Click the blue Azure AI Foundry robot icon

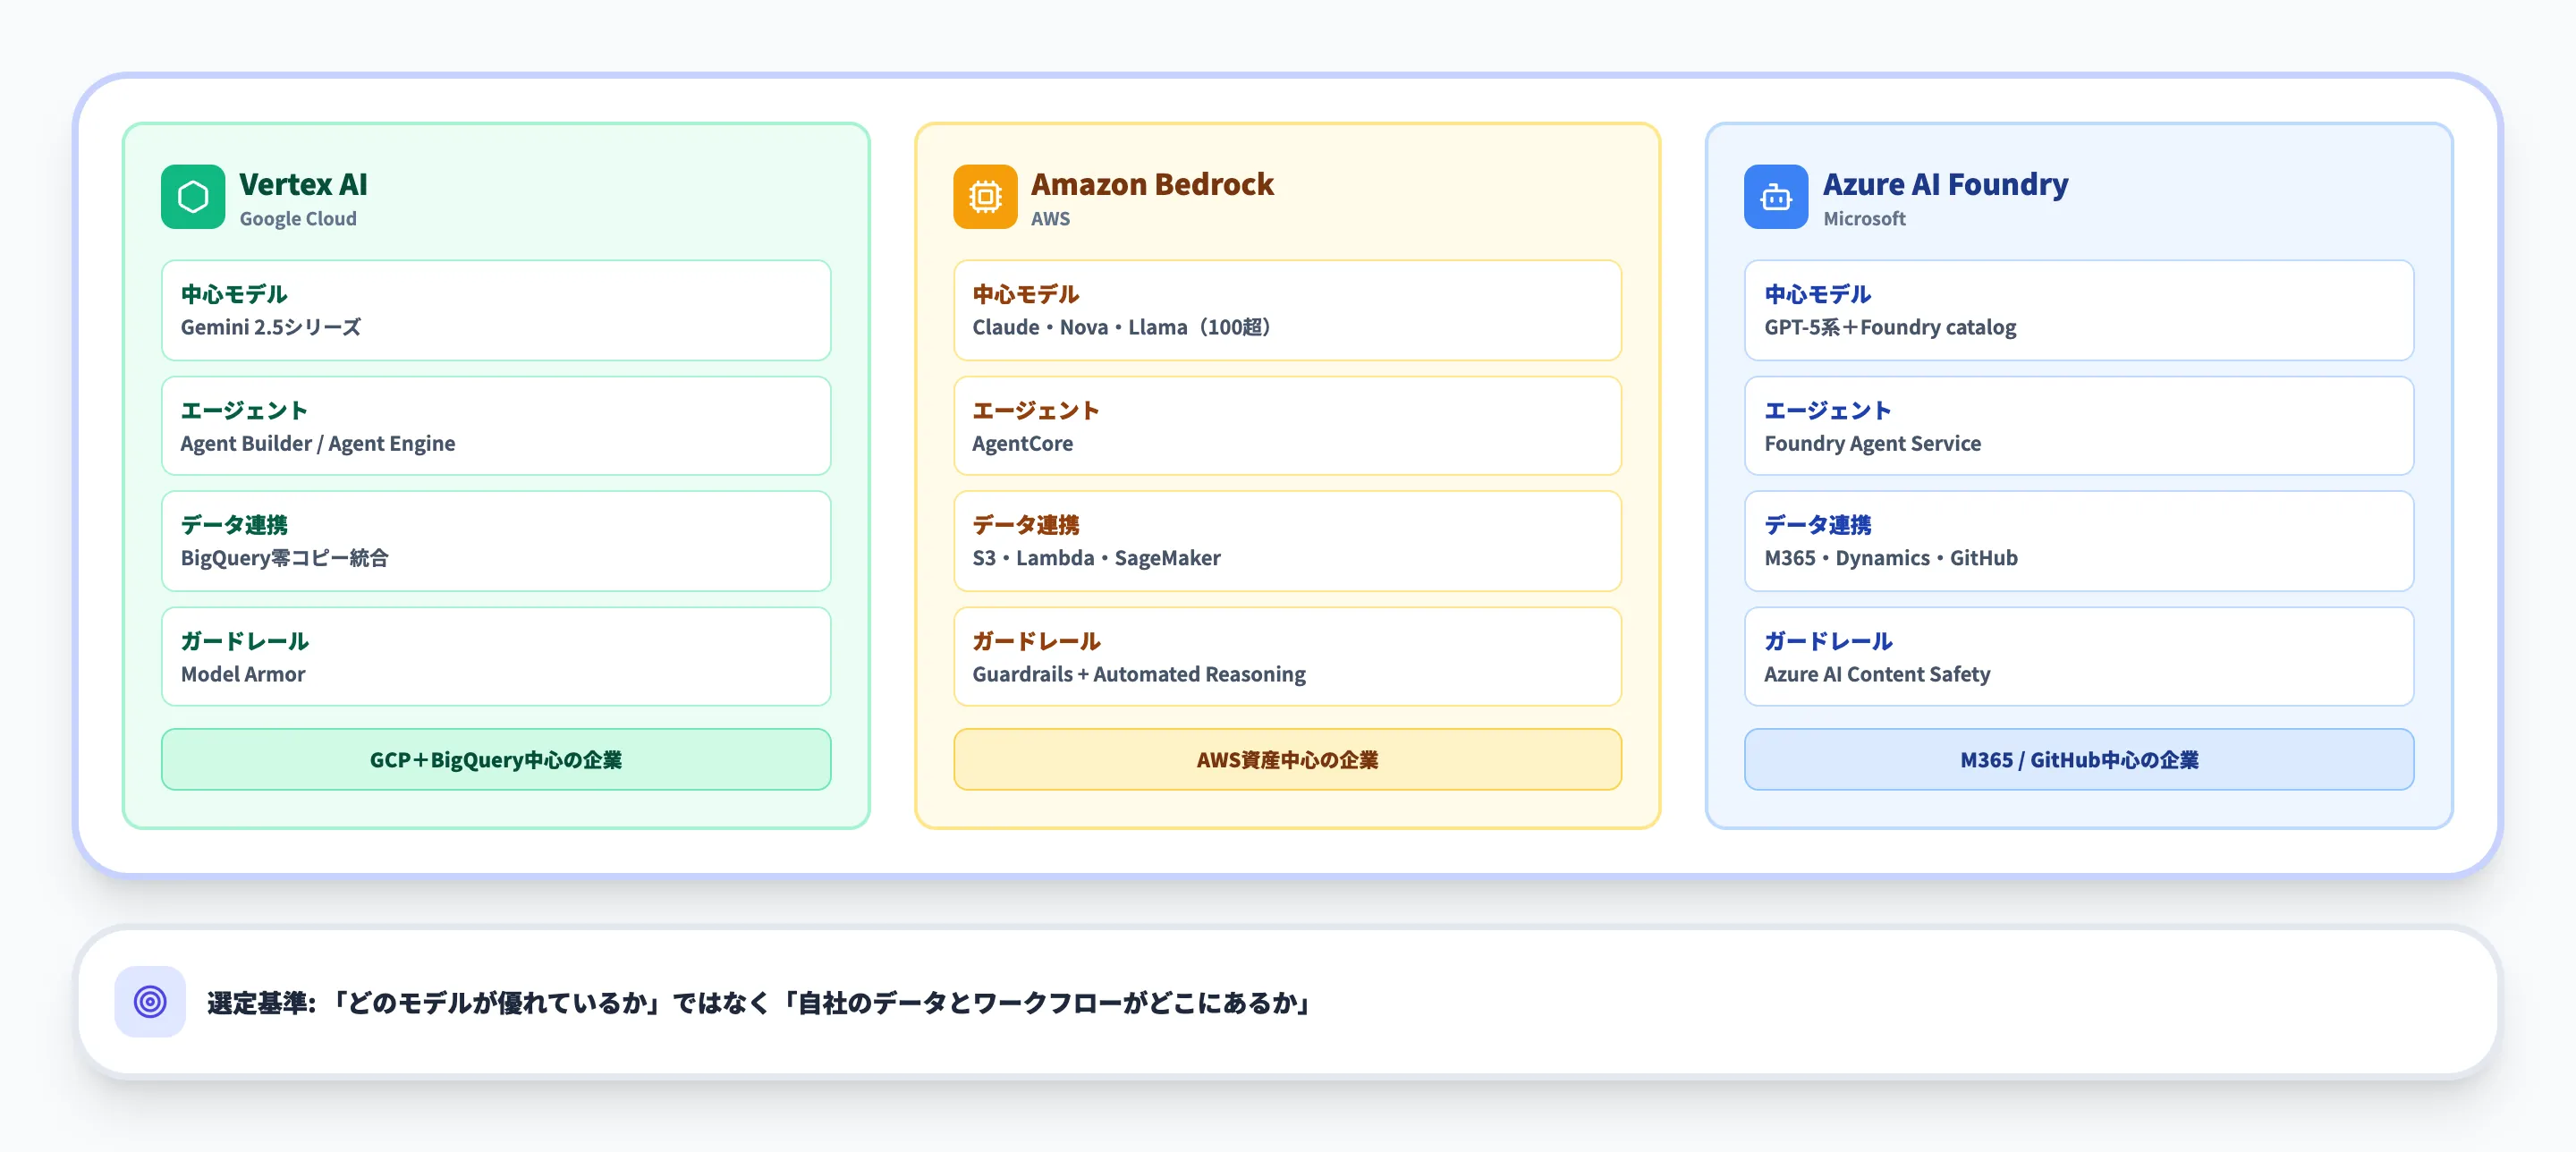1775,197
